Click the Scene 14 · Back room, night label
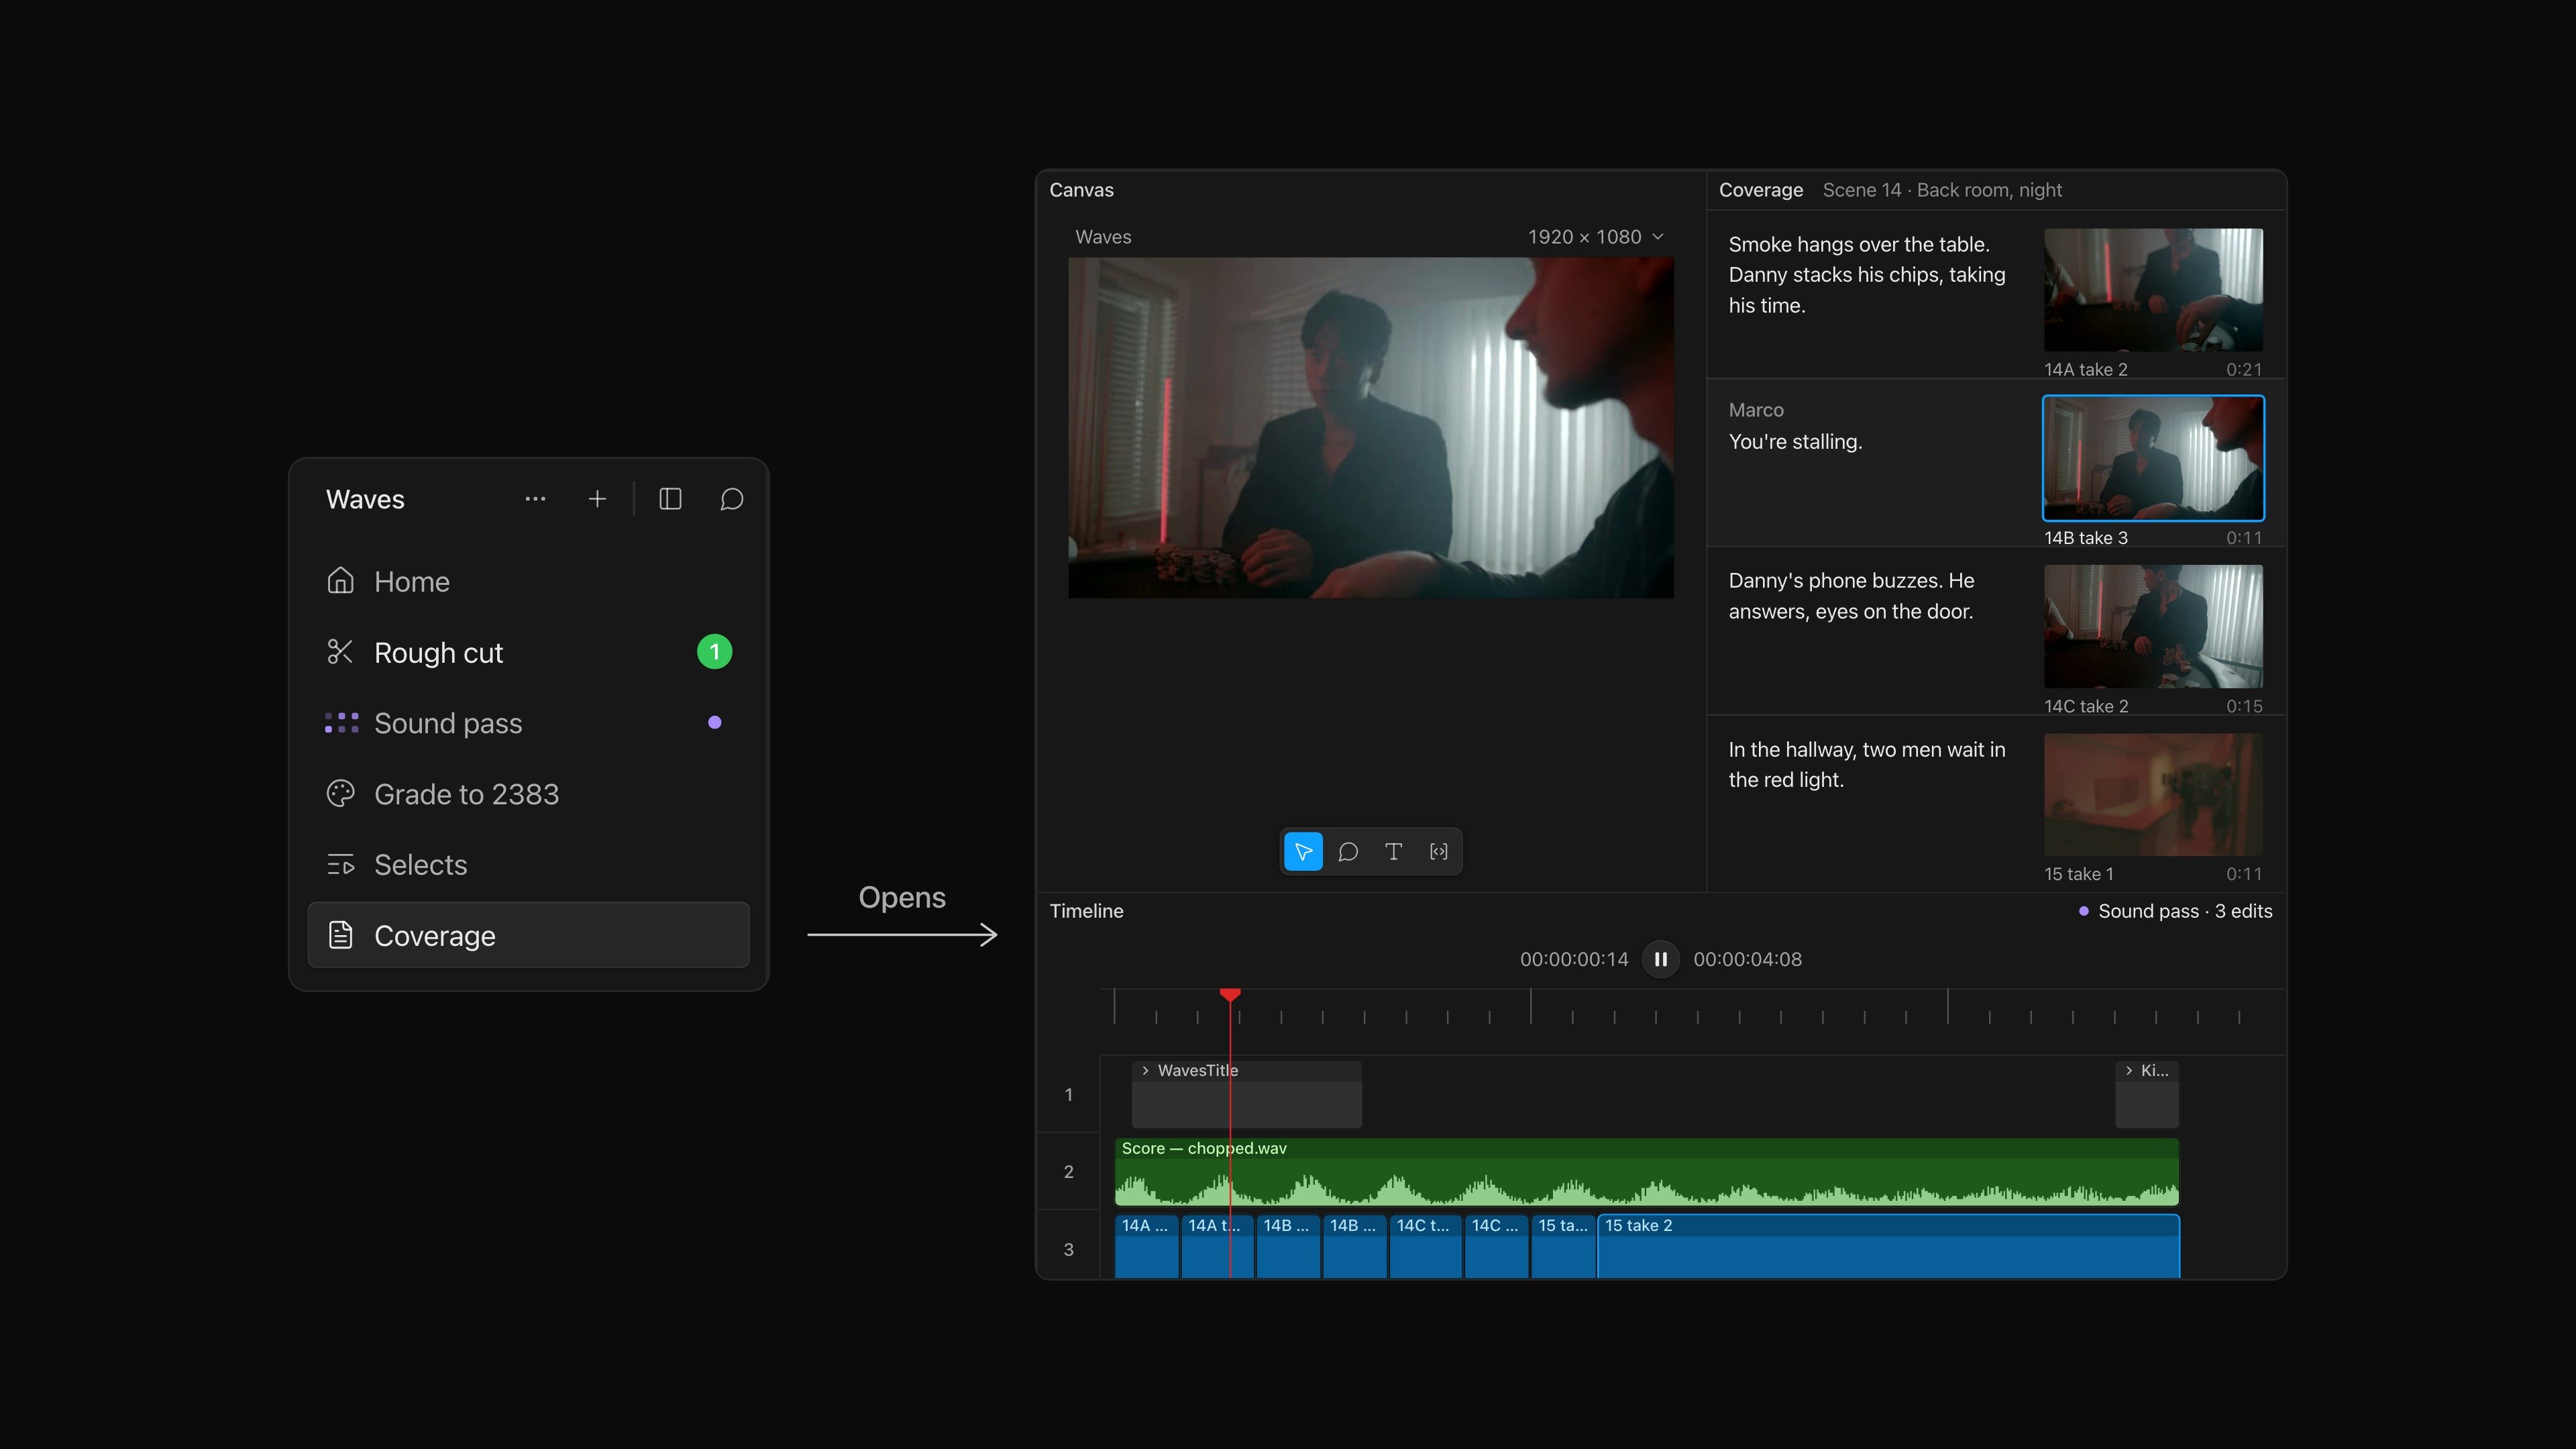The width and height of the screenshot is (2576, 1449). point(1942,190)
